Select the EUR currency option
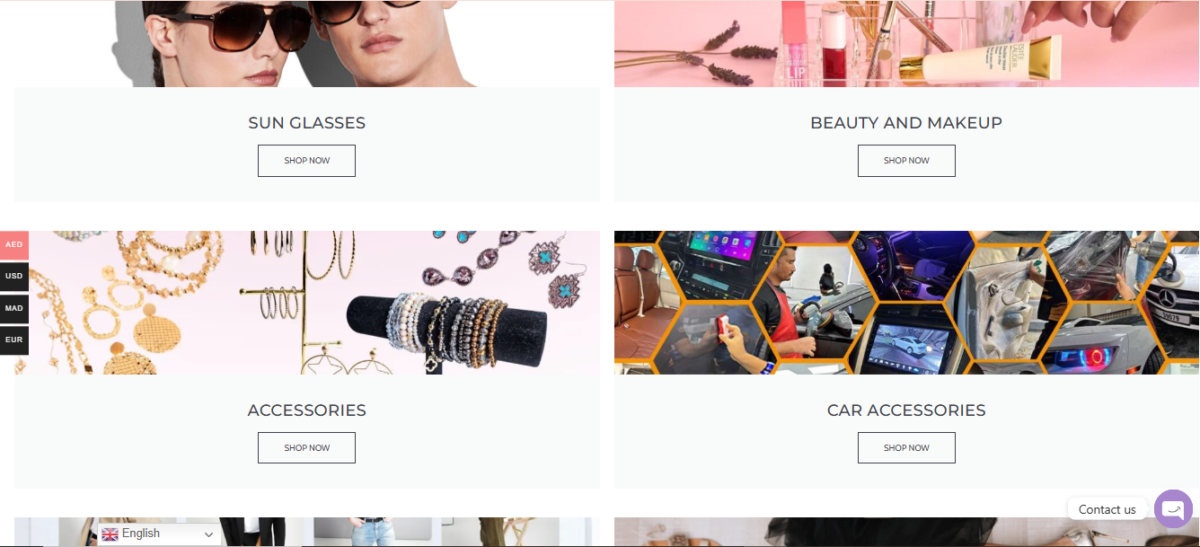Image resolution: width=1200 pixels, height=547 pixels. pos(14,340)
